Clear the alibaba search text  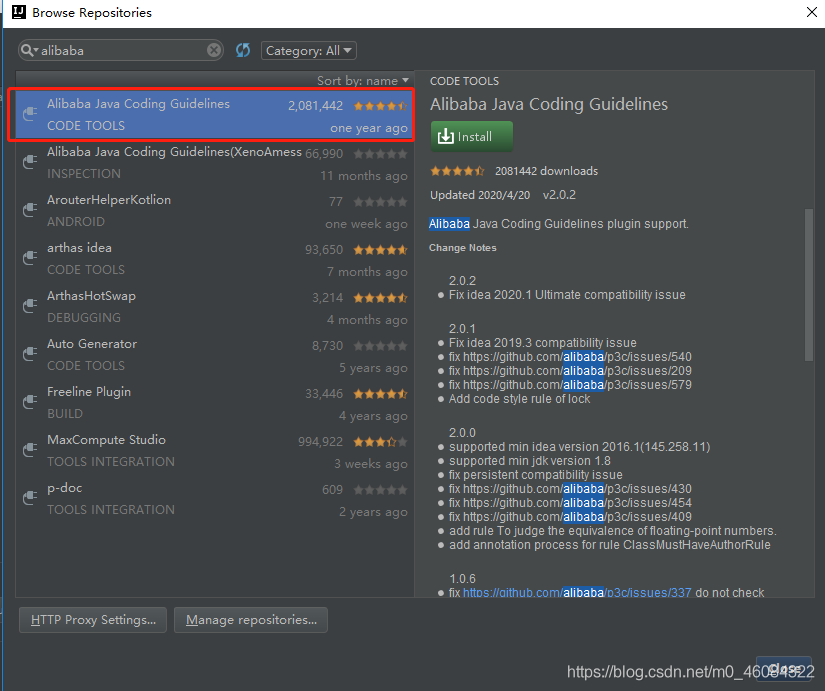[x=214, y=51]
